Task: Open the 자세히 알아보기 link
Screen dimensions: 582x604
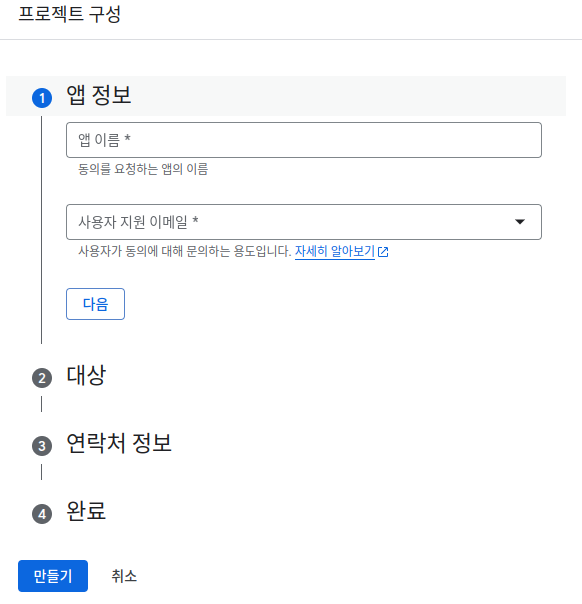Action: click(x=335, y=252)
